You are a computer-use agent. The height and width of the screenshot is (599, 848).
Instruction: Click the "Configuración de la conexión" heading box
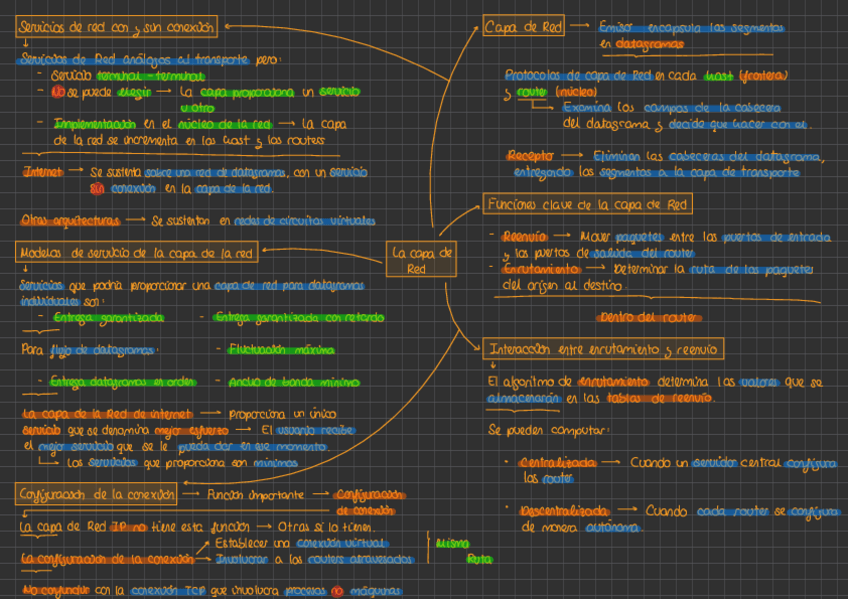click(97, 494)
